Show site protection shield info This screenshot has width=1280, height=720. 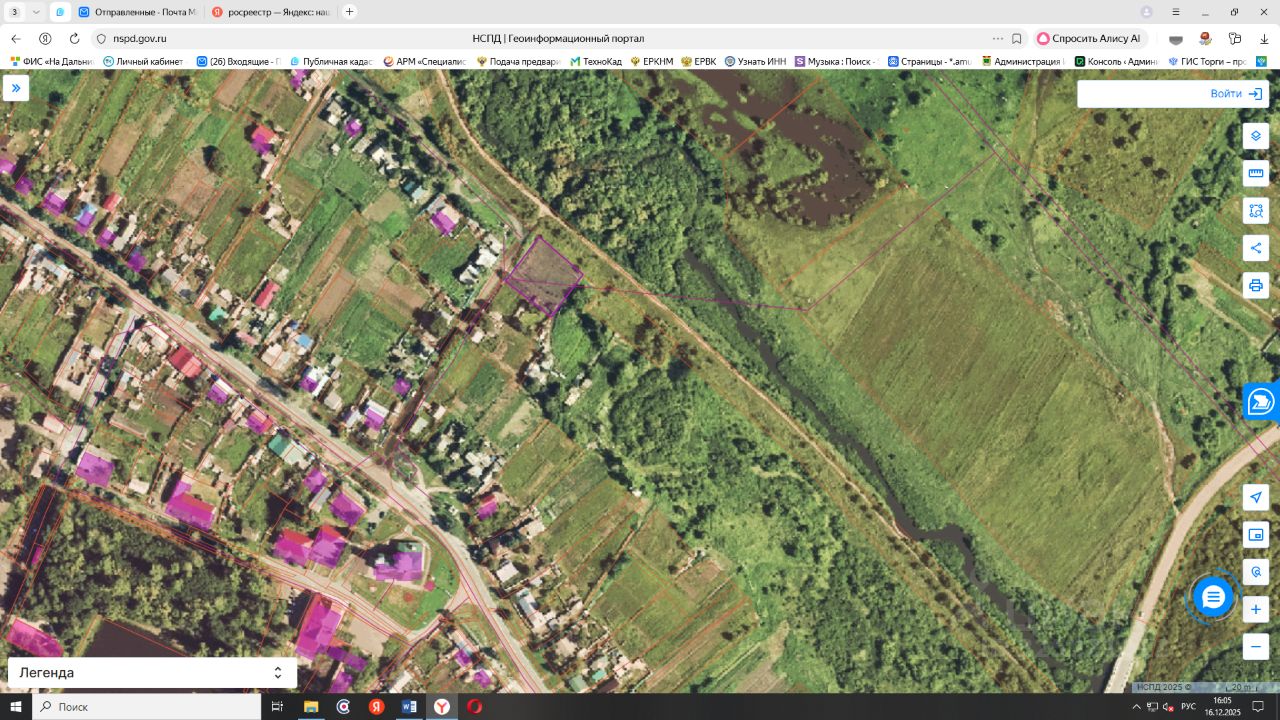pyautogui.click(x=100, y=38)
